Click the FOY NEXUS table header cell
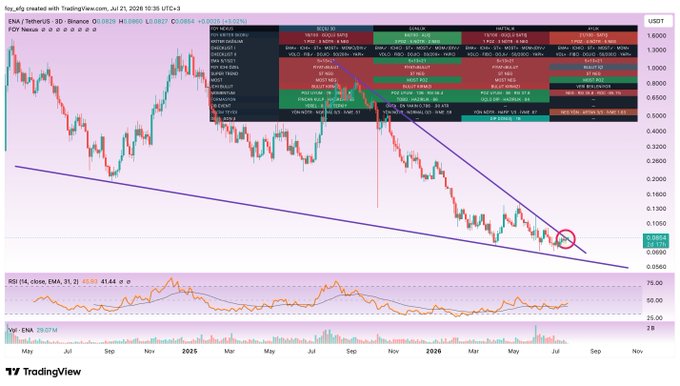 click(x=245, y=29)
